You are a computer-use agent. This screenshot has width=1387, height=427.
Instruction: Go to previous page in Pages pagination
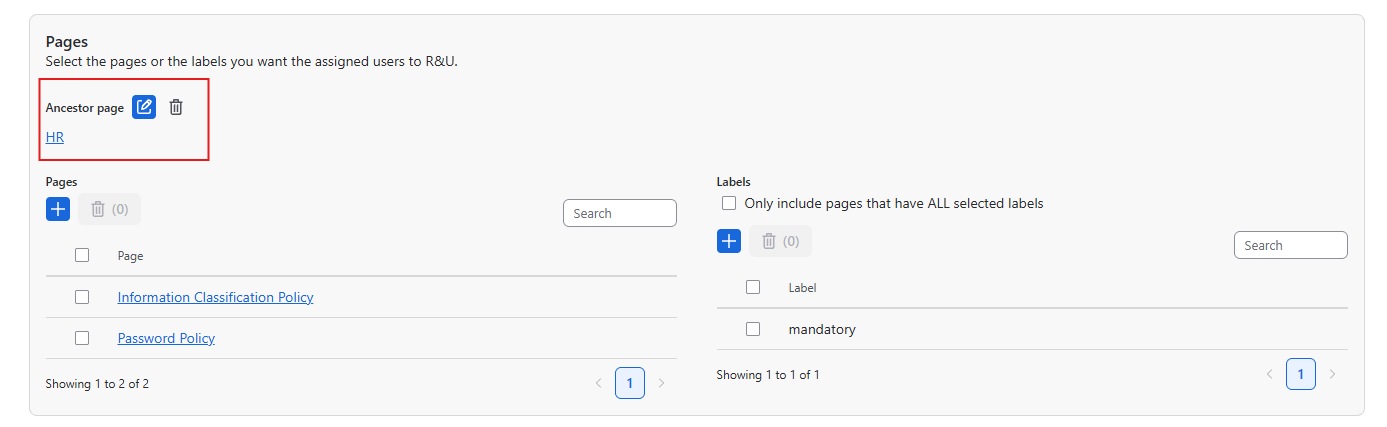coord(599,383)
